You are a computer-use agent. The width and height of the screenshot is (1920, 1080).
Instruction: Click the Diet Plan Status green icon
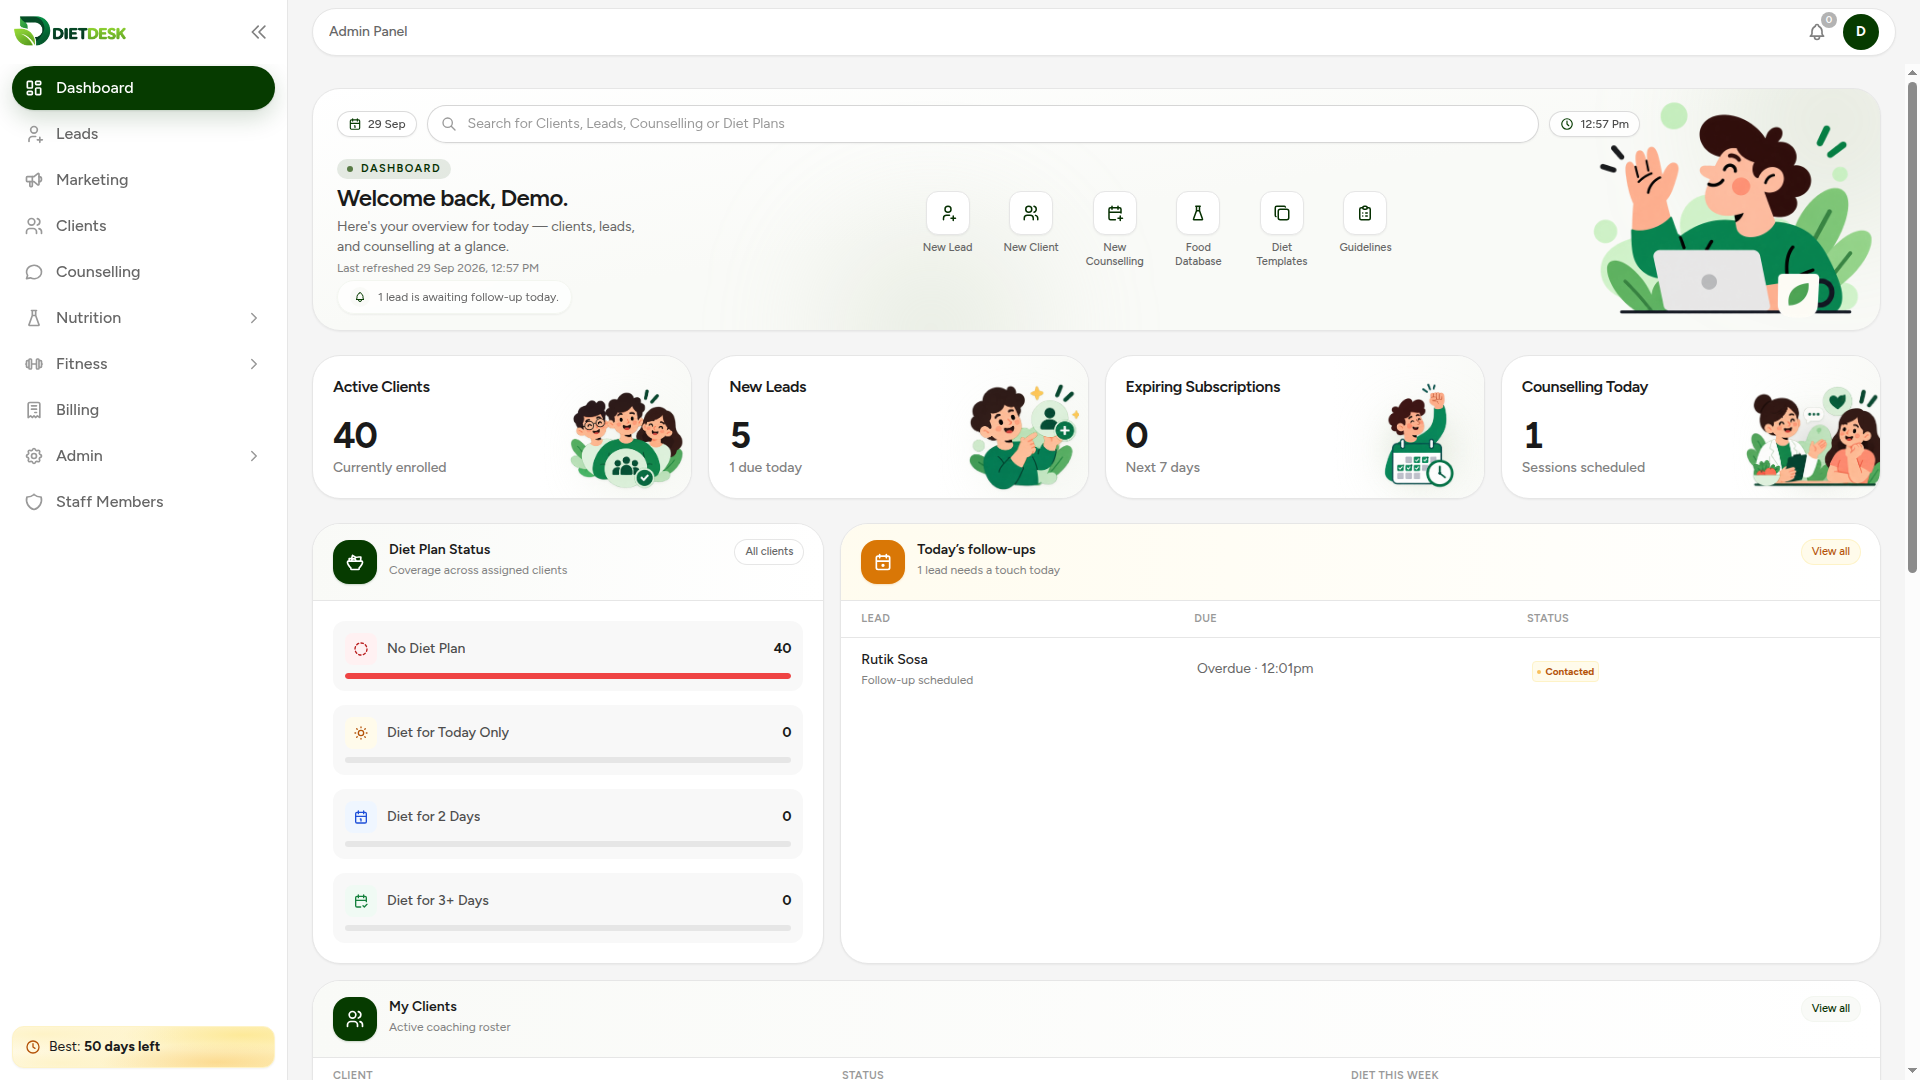pyautogui.click(x=355, y=562)
